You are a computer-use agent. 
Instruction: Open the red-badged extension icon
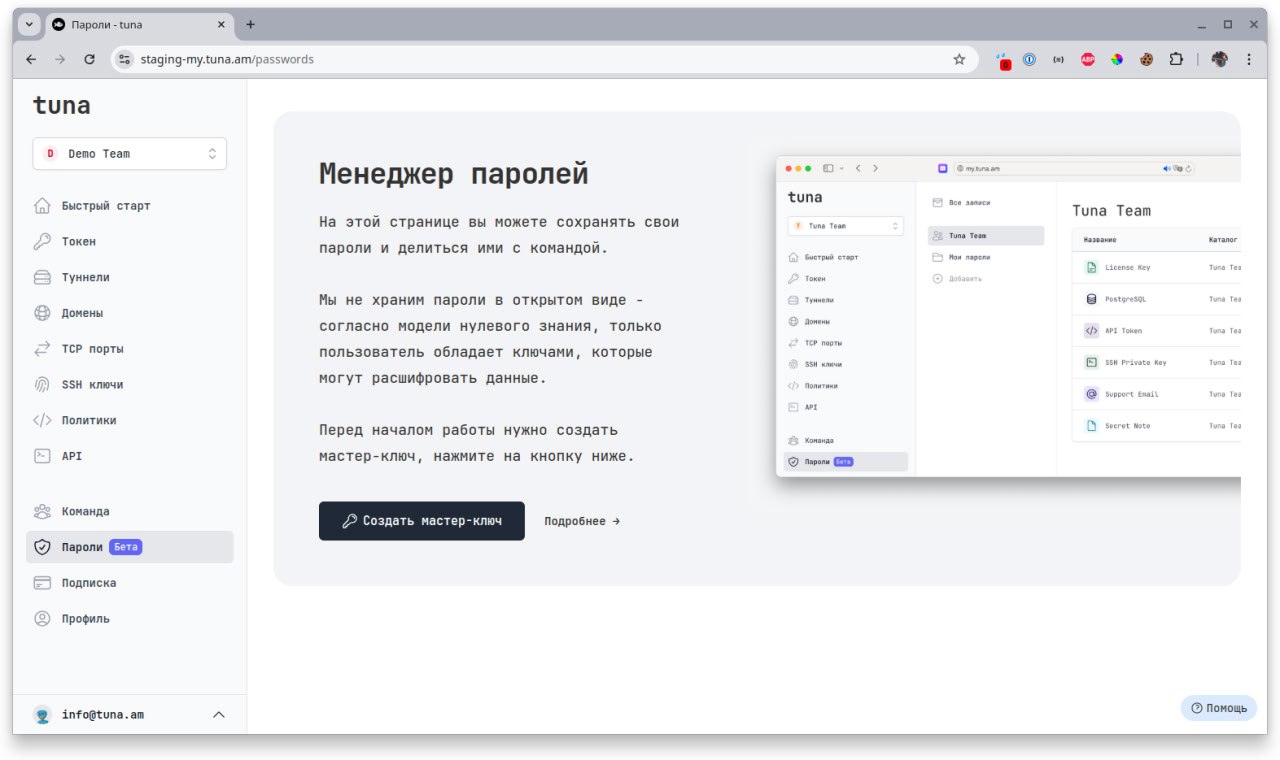pos(1003,61)
